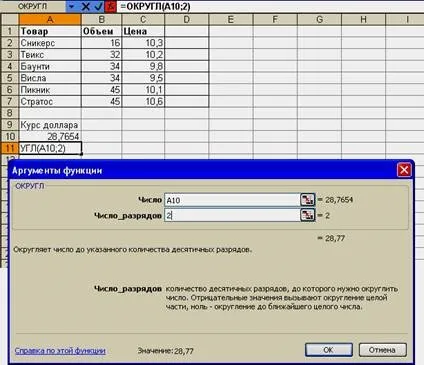Select row 5 header

point(10,78)
